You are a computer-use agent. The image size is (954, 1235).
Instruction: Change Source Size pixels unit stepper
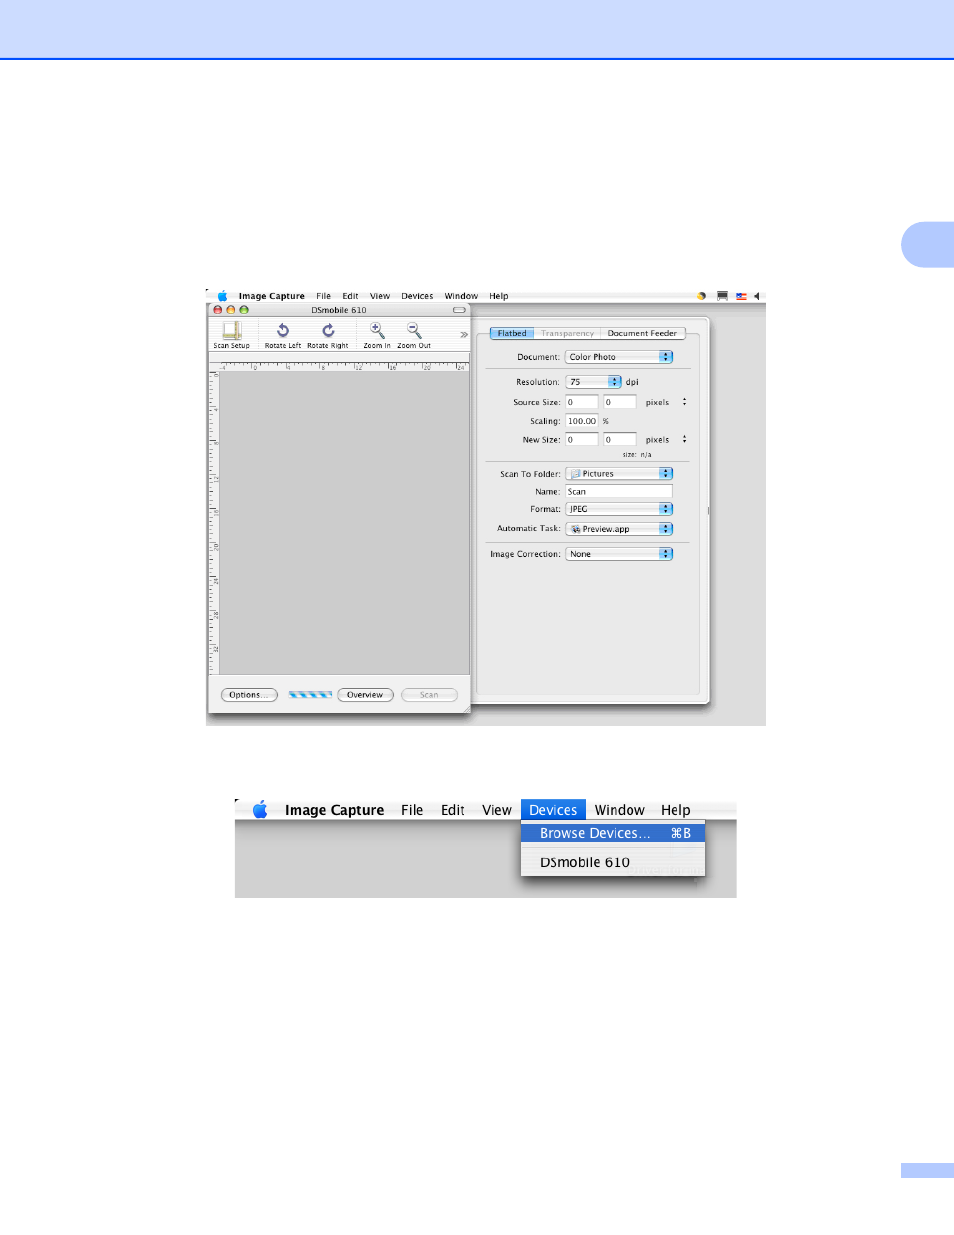[x=684, y=402]
